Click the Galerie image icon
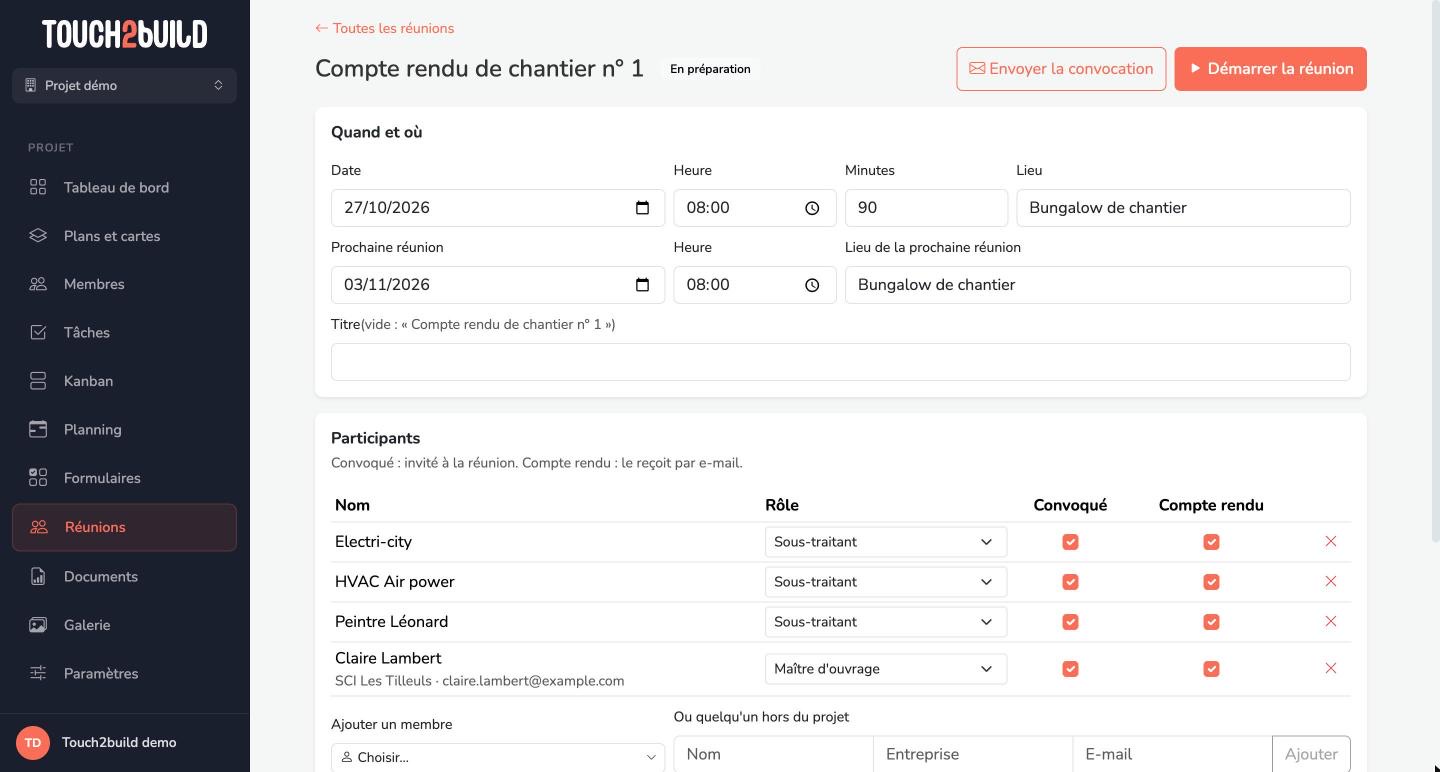 38,625
